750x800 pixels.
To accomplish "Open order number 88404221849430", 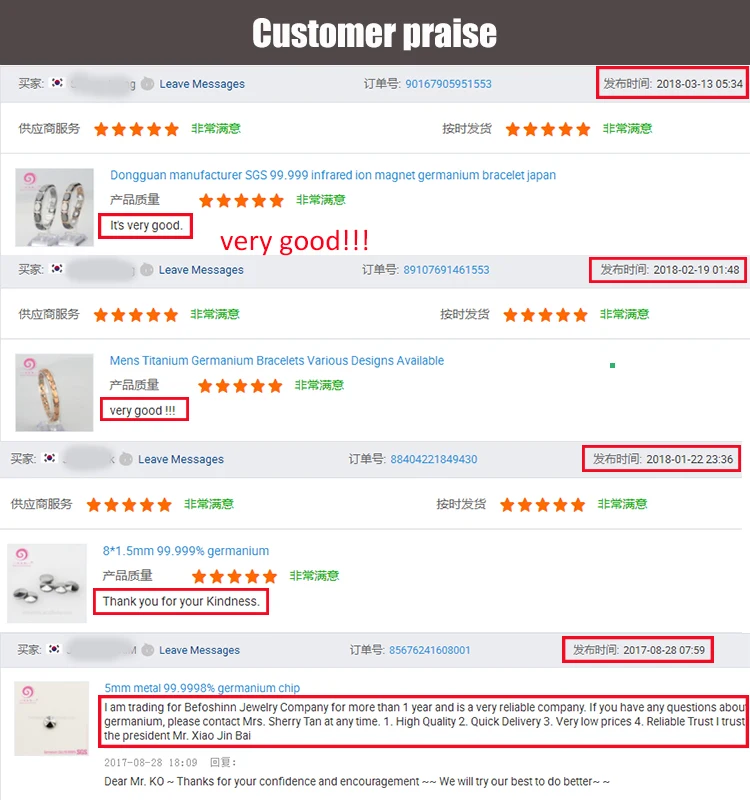I will click(x=434, y=459).
